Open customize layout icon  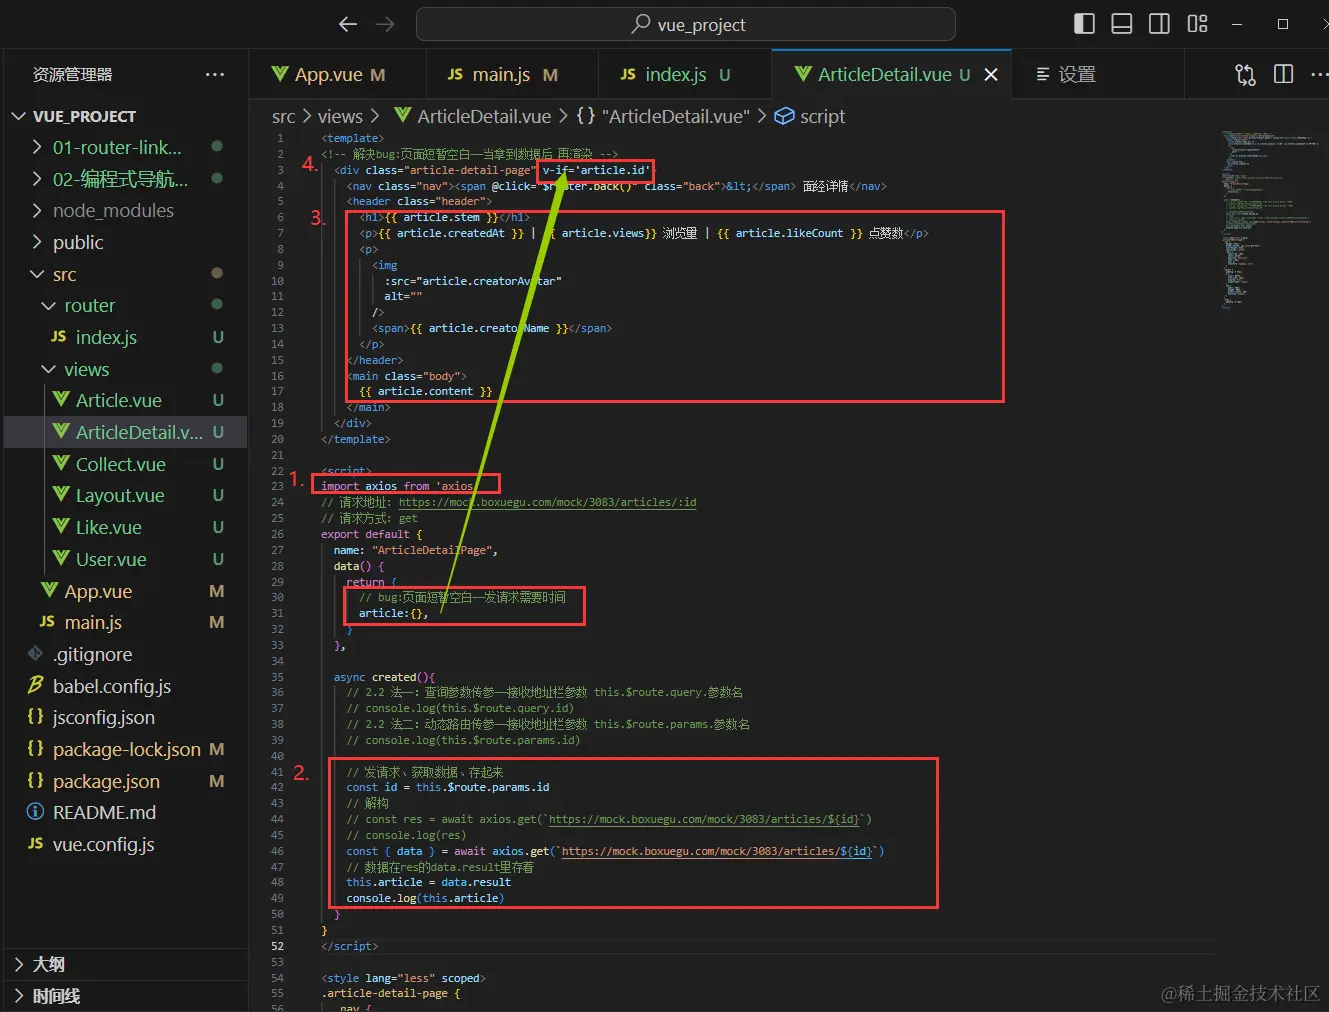tap(1197, 24)
